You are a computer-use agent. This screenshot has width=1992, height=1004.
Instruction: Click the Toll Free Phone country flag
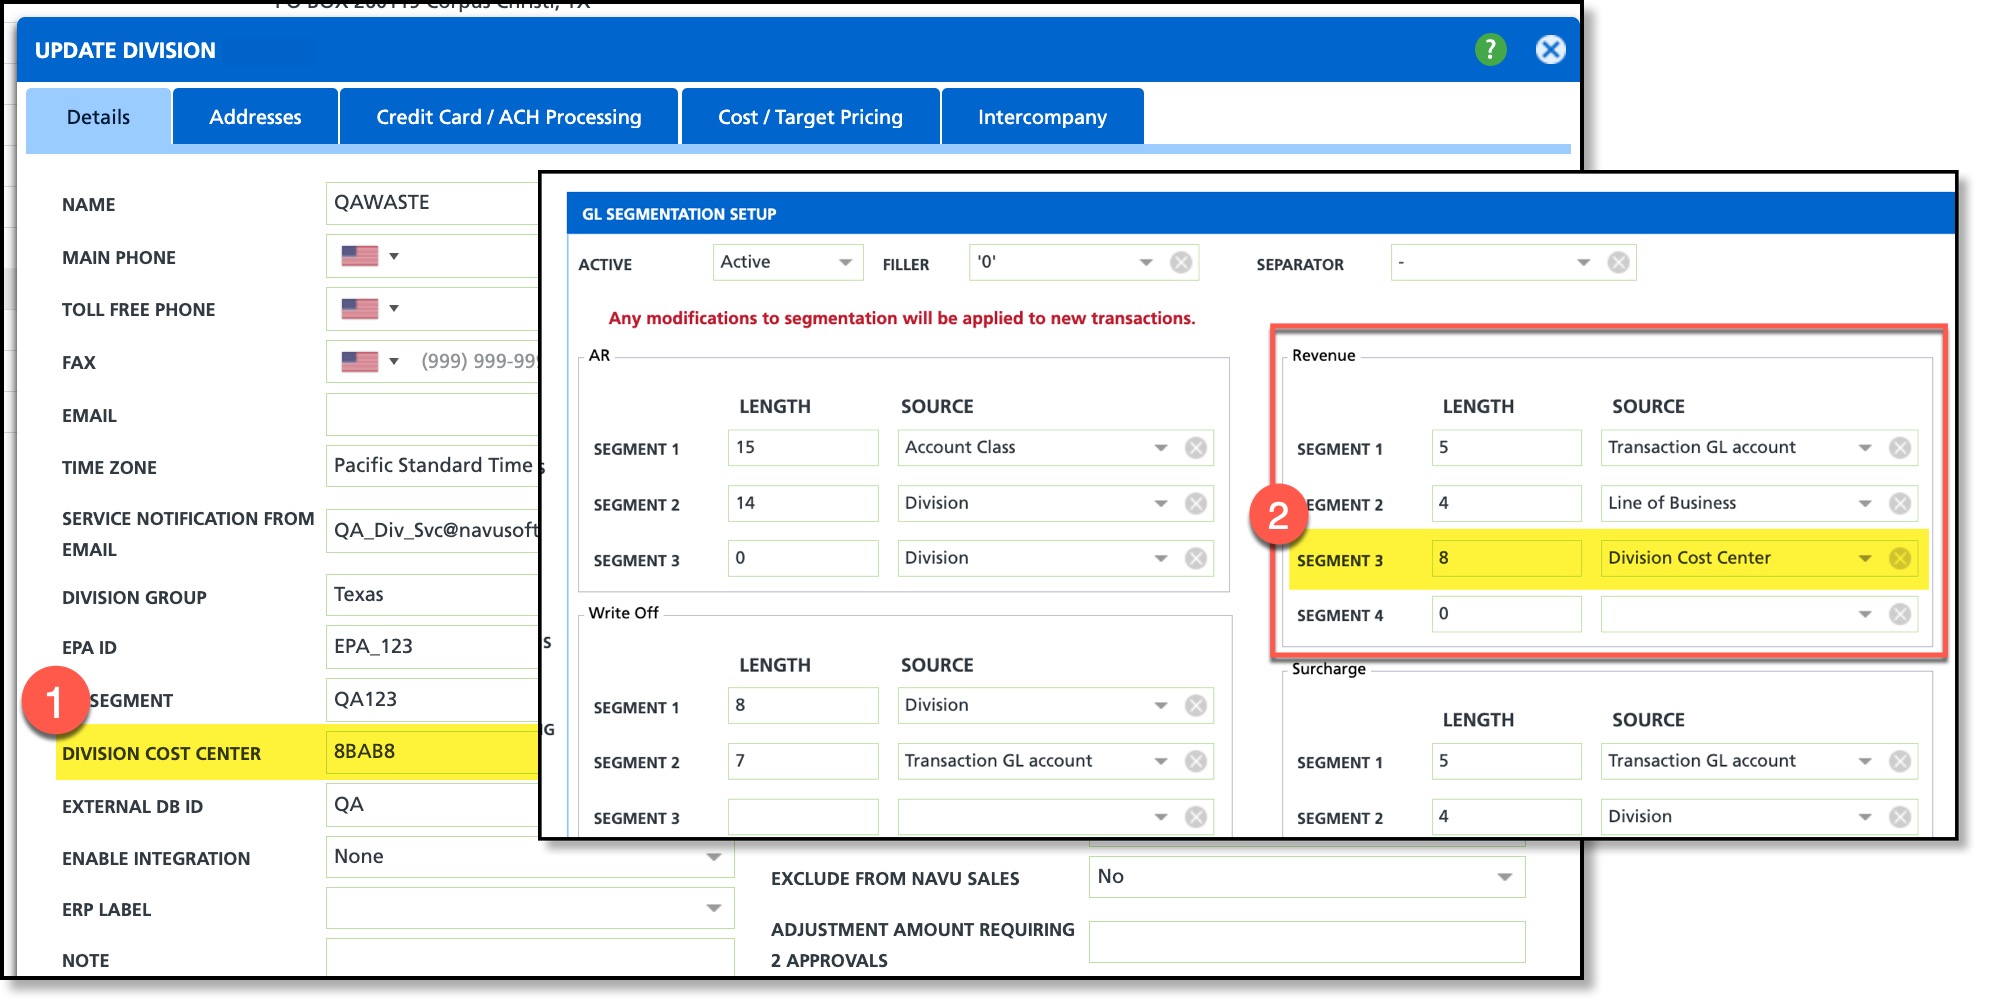click(x=359, y=308)
